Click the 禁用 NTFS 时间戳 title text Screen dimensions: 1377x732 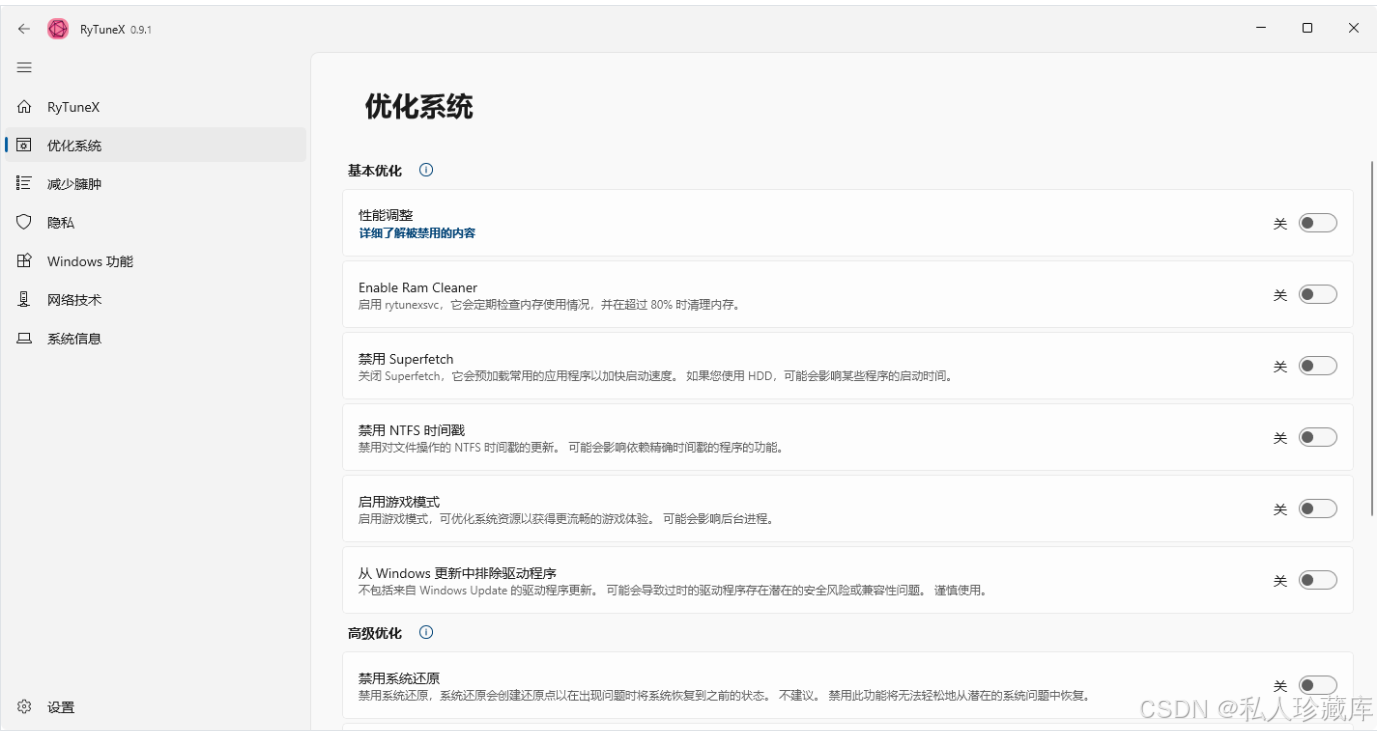click(412, 430)
